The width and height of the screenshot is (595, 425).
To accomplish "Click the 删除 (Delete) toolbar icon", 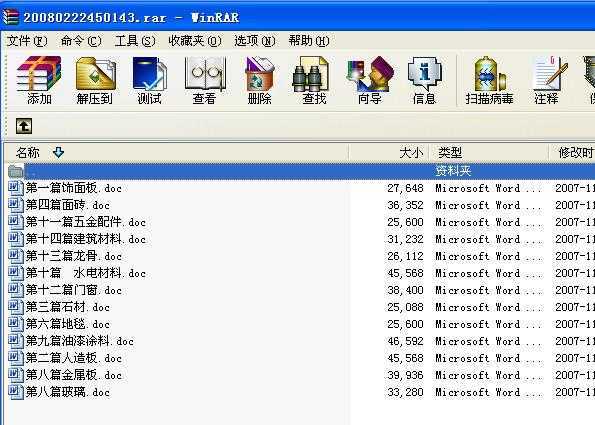I will click(260, 80).
